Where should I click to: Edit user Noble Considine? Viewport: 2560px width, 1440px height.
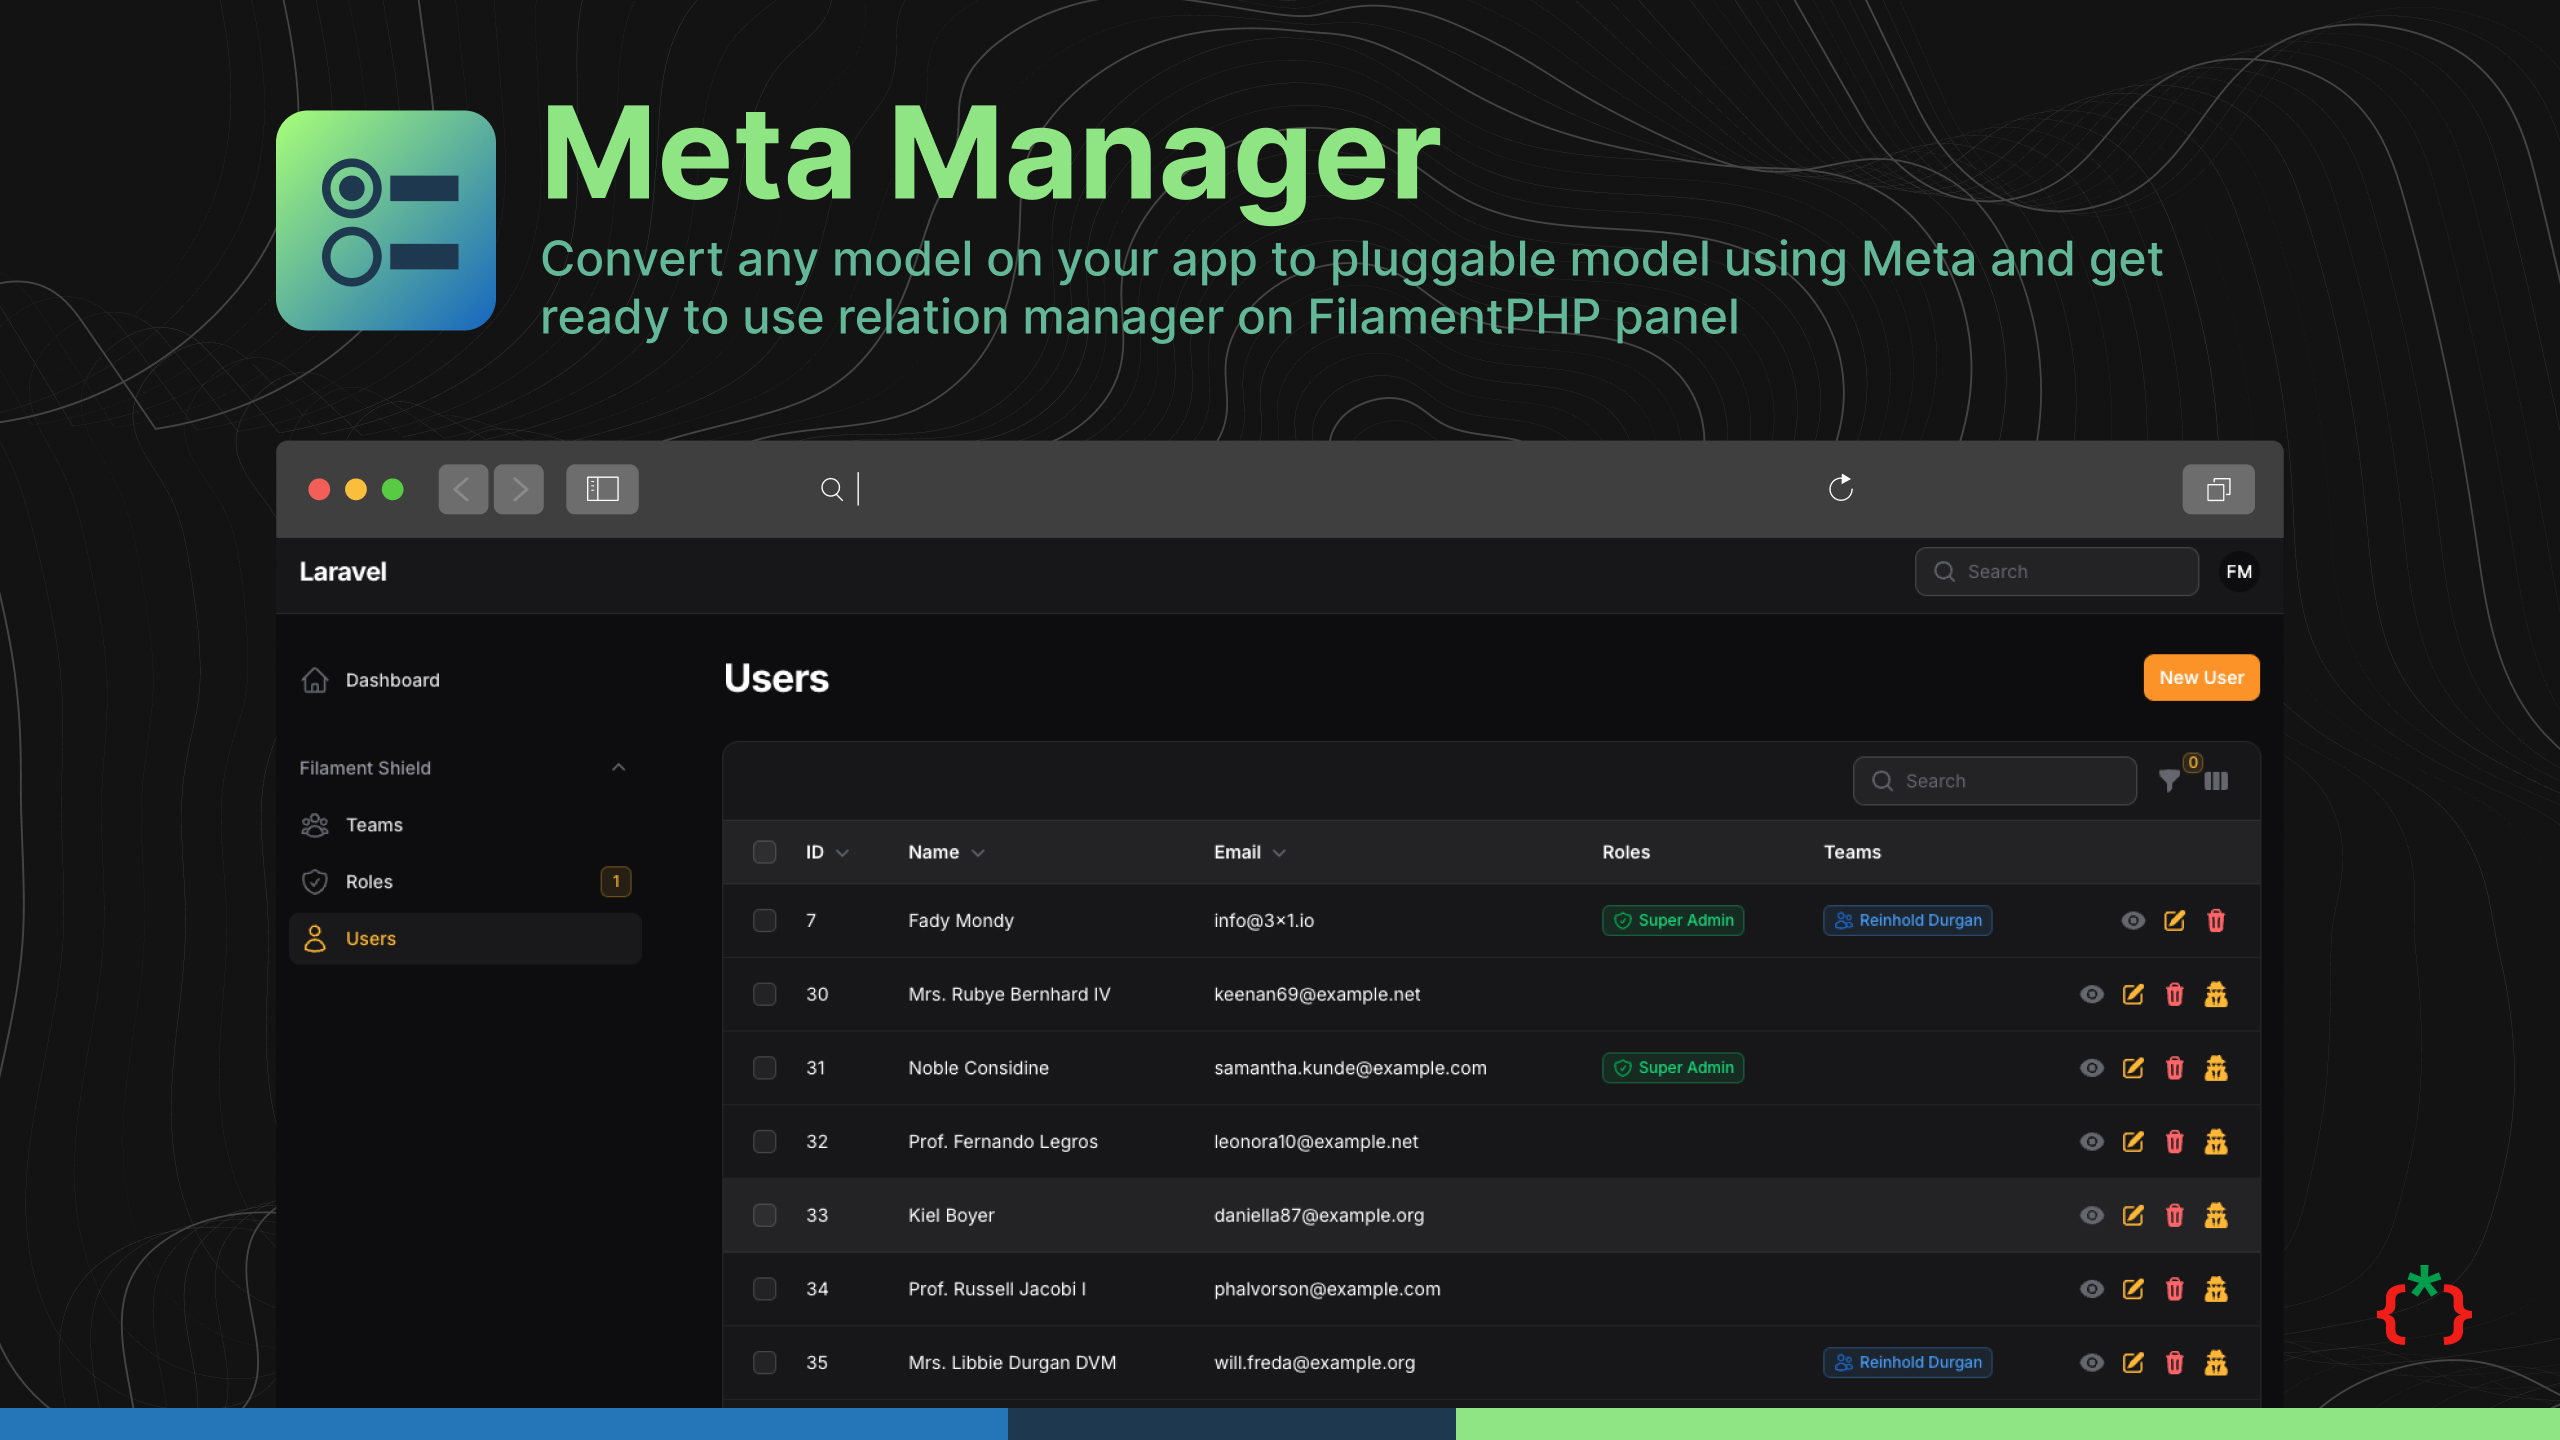tap(2133, 1068)
